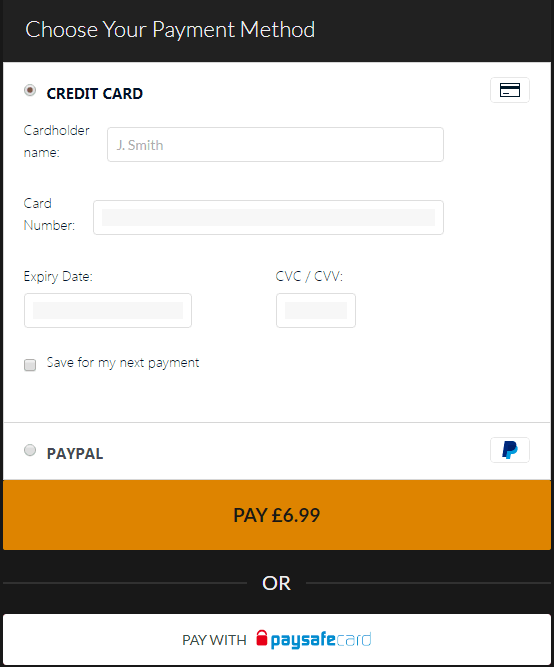The height and width of the screenshot is (667, 554).
Task: Click the Cardholder name input field
Action: pos(275,145)
